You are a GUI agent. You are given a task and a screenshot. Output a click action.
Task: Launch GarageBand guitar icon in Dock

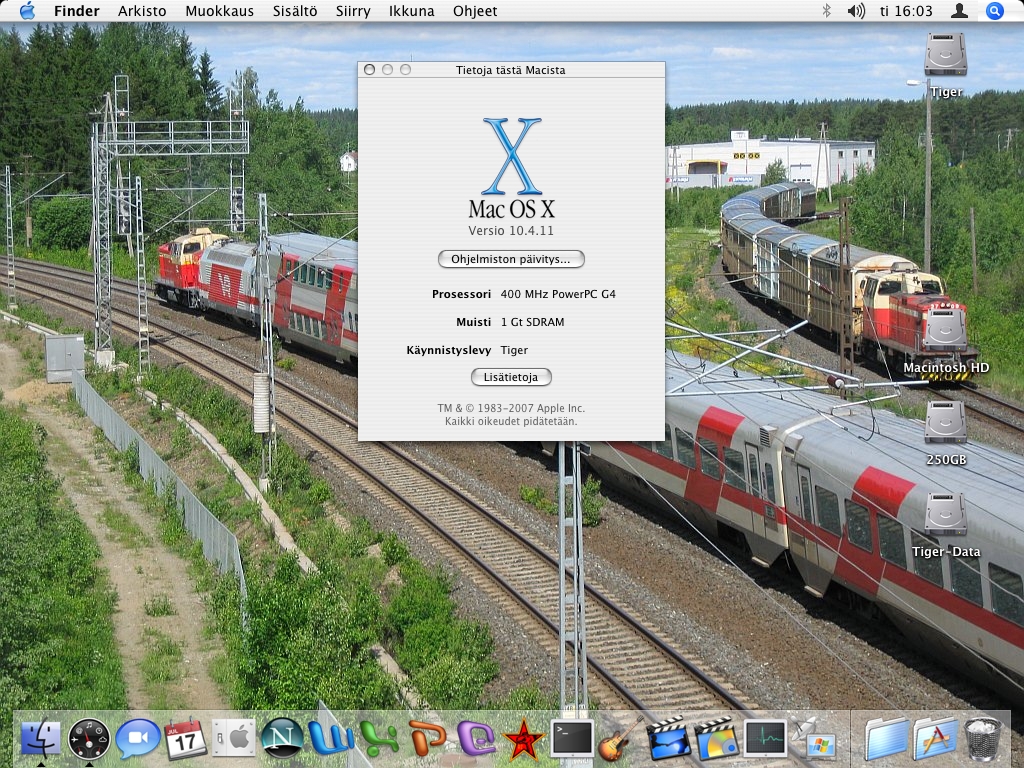pyautogui.click(x=620, y=739)
